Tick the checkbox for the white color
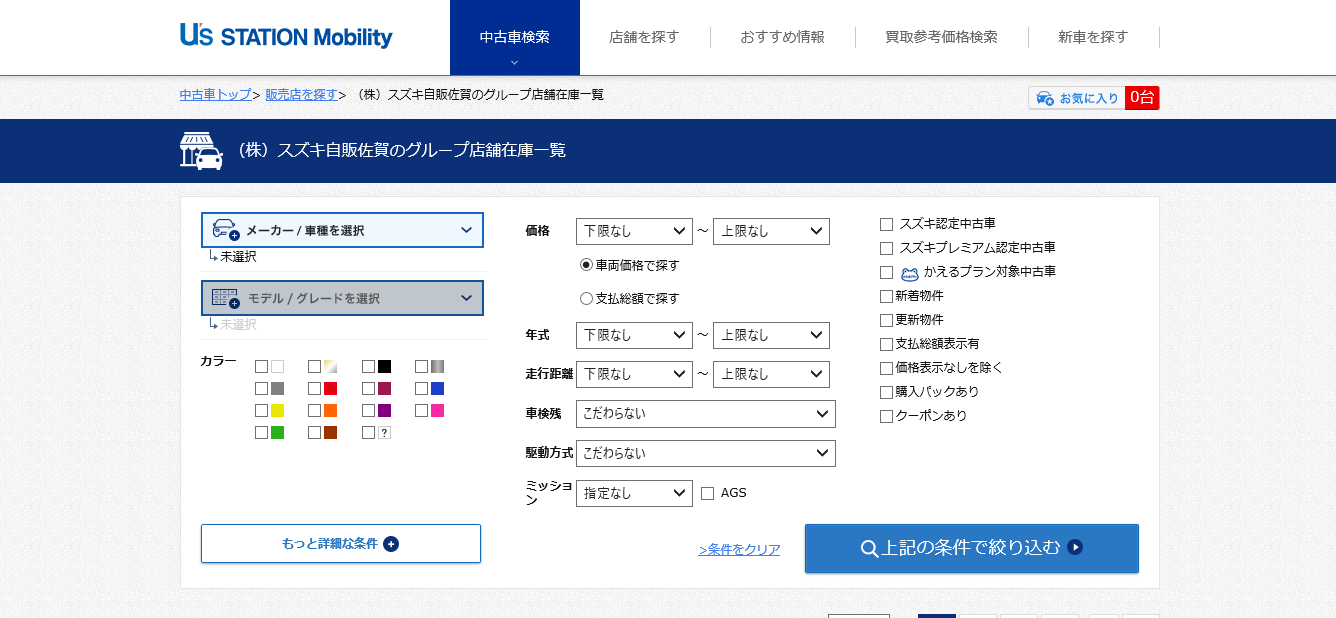The height and width of the screenshot is (618, 1336). tap(261, 367)
